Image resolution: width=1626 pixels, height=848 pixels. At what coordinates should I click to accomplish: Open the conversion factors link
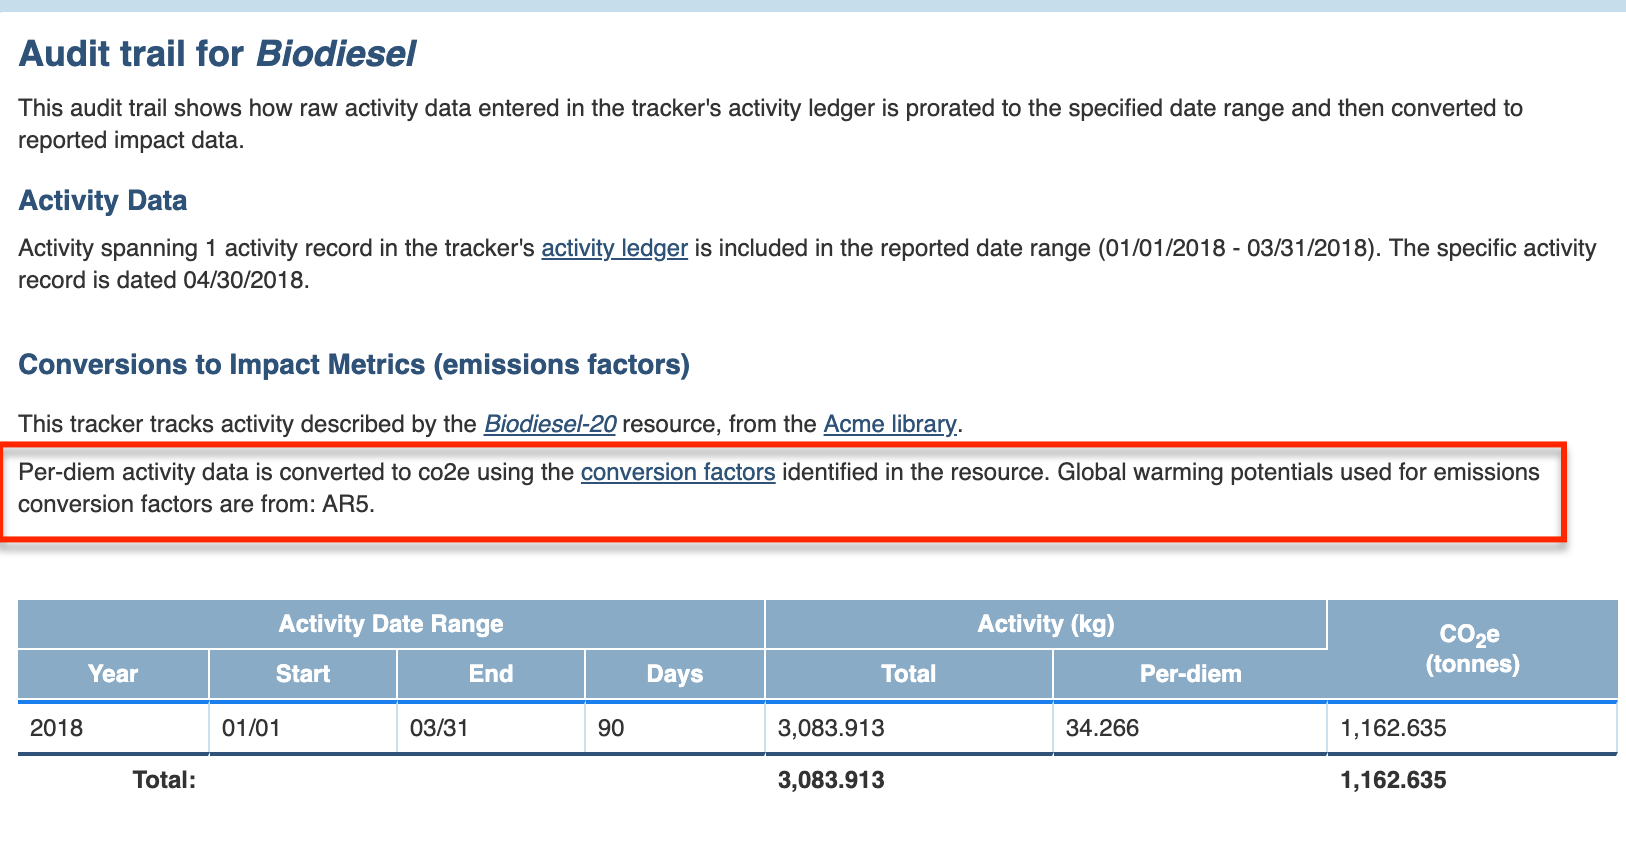678,472
